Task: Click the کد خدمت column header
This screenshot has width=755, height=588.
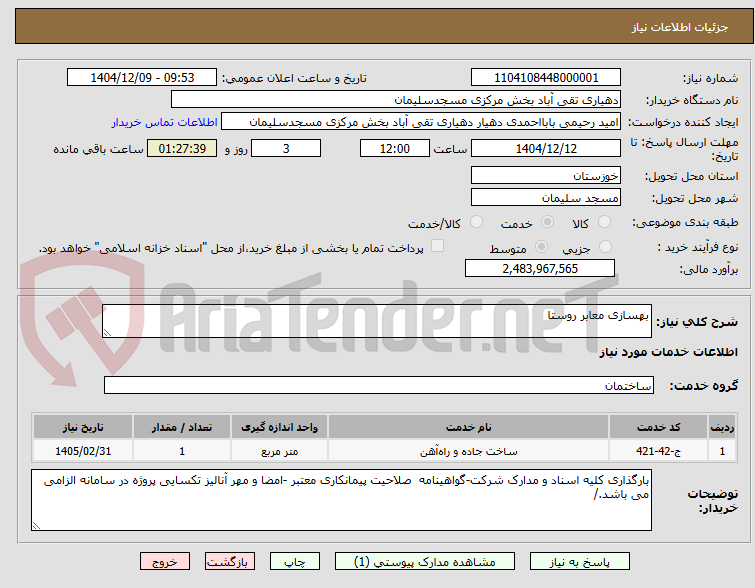Action: pyautogui.click(x=658, y=427)
